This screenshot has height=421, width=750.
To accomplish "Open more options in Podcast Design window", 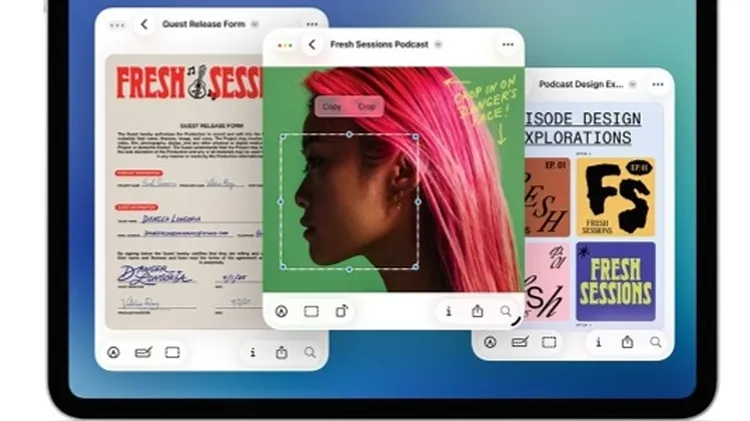I will tap(658, 84).
